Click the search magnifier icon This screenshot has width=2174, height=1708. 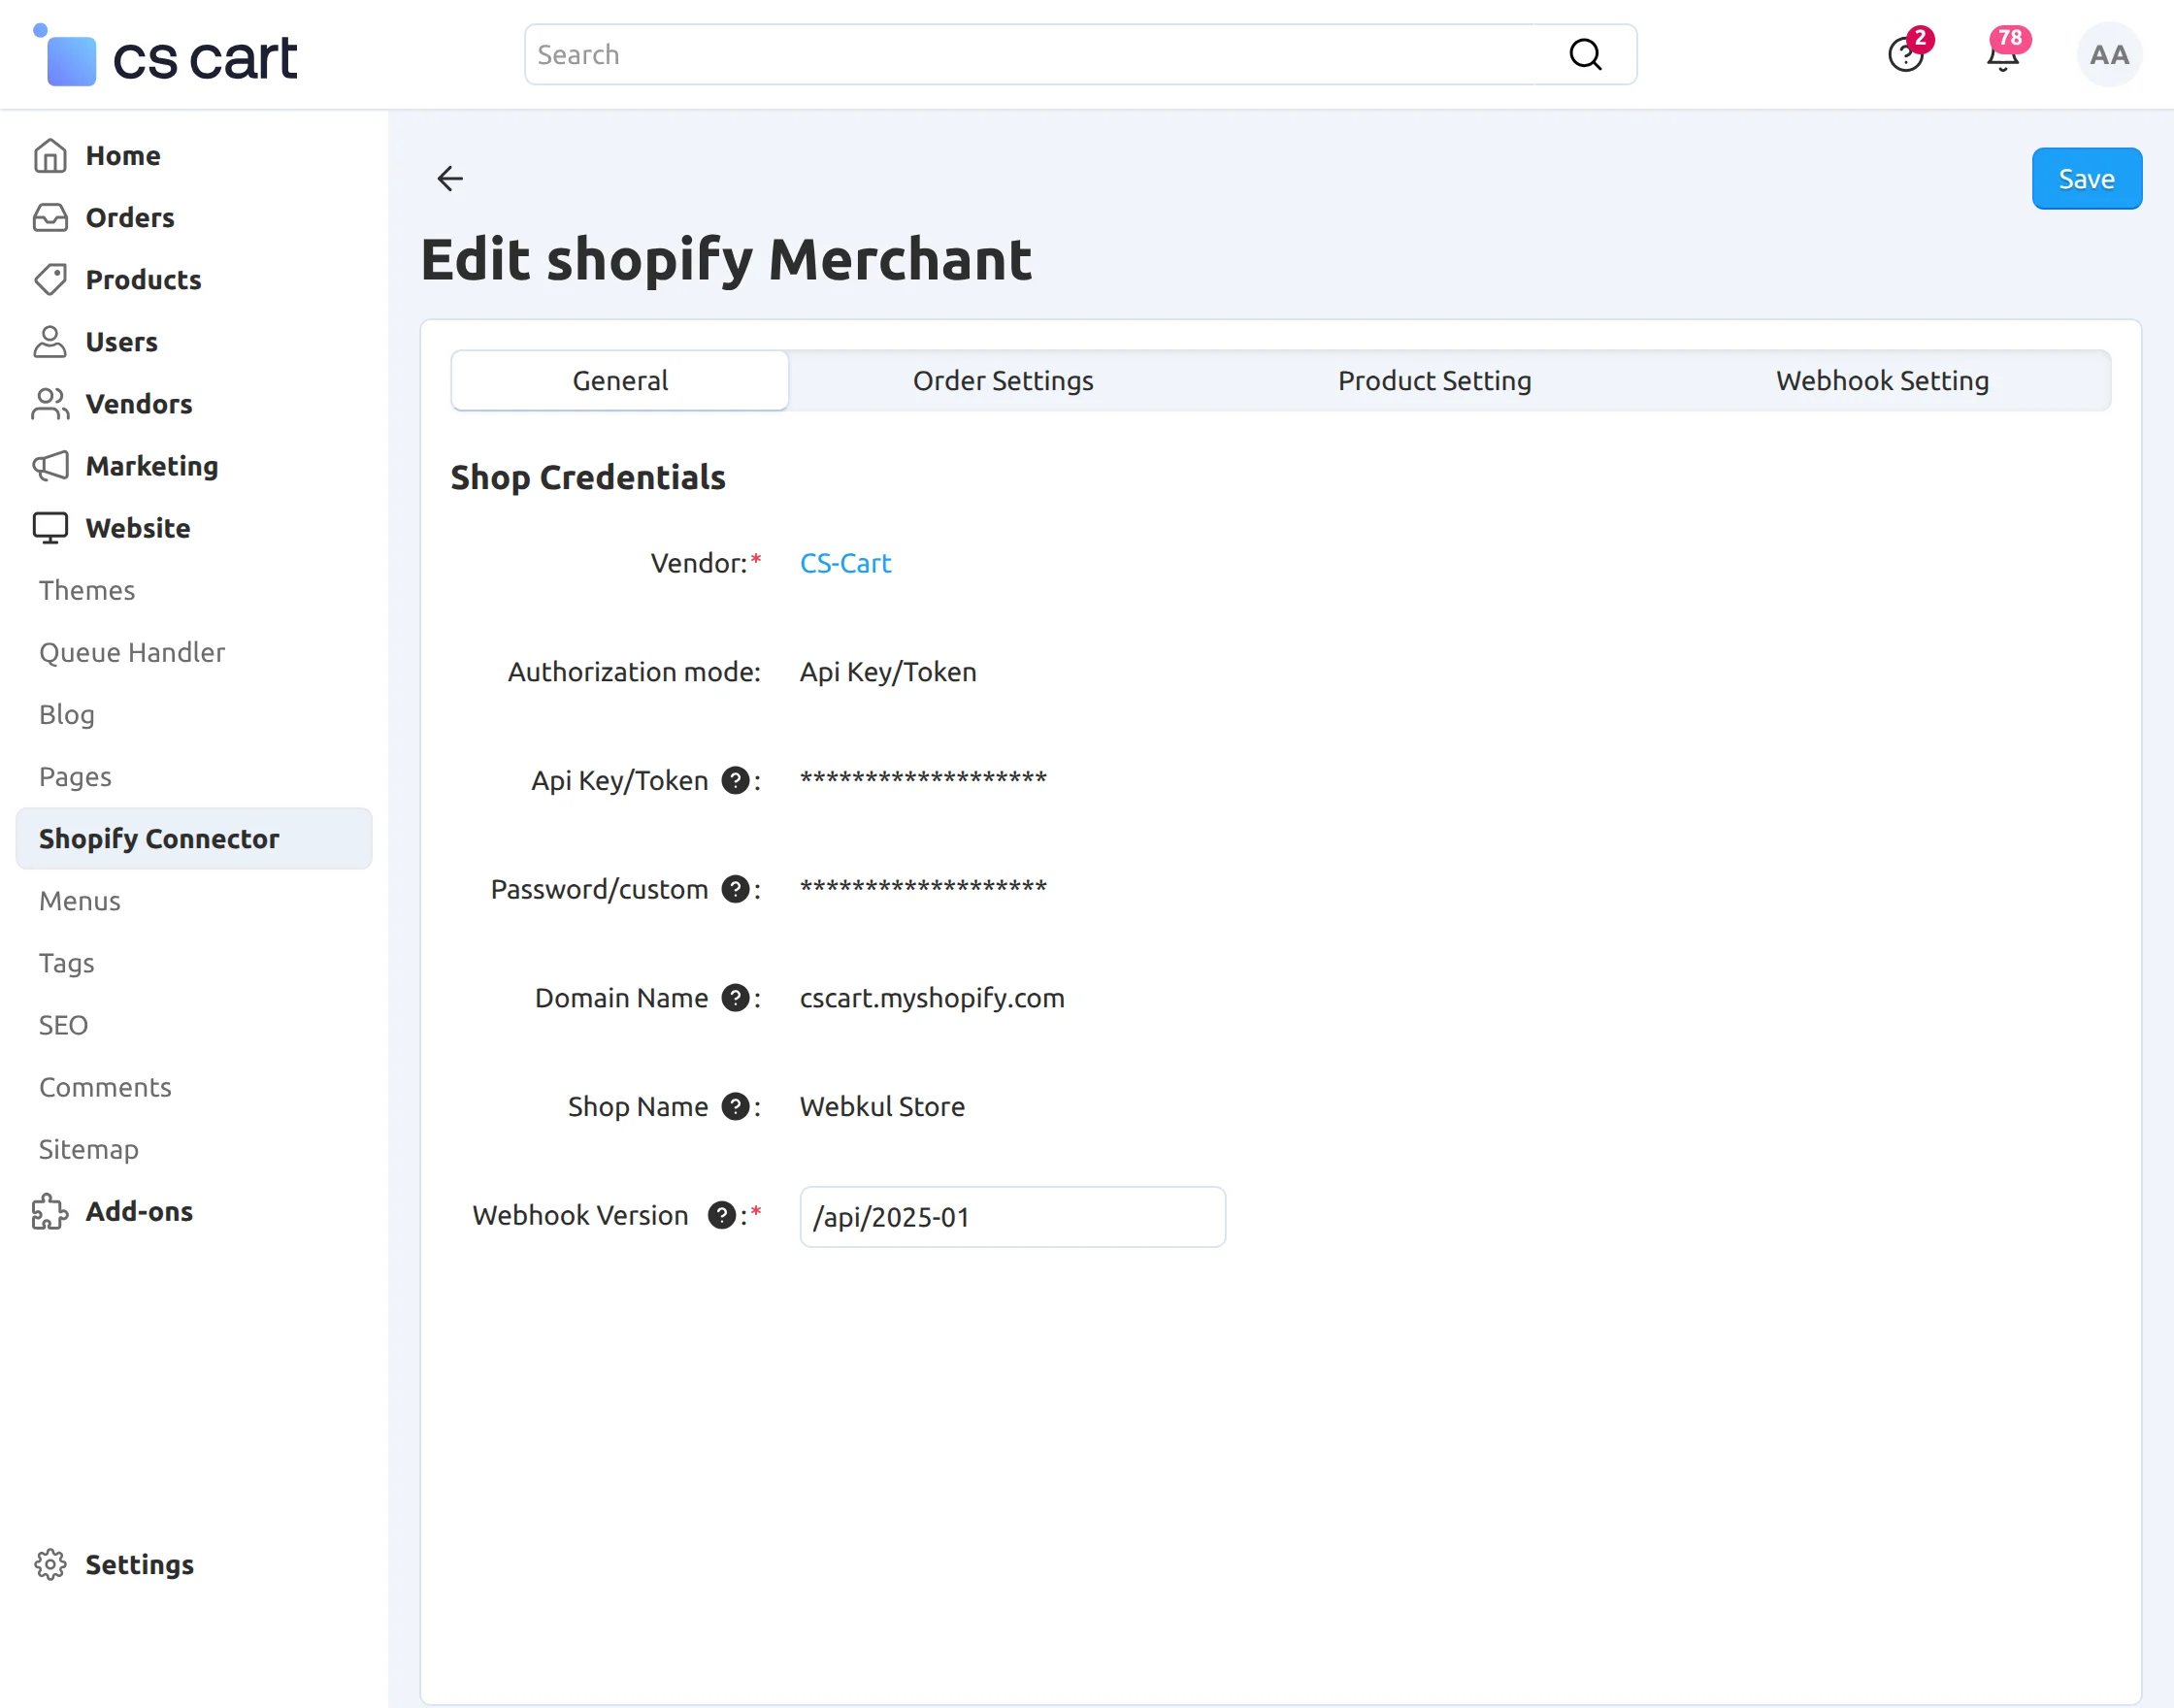1585,55
